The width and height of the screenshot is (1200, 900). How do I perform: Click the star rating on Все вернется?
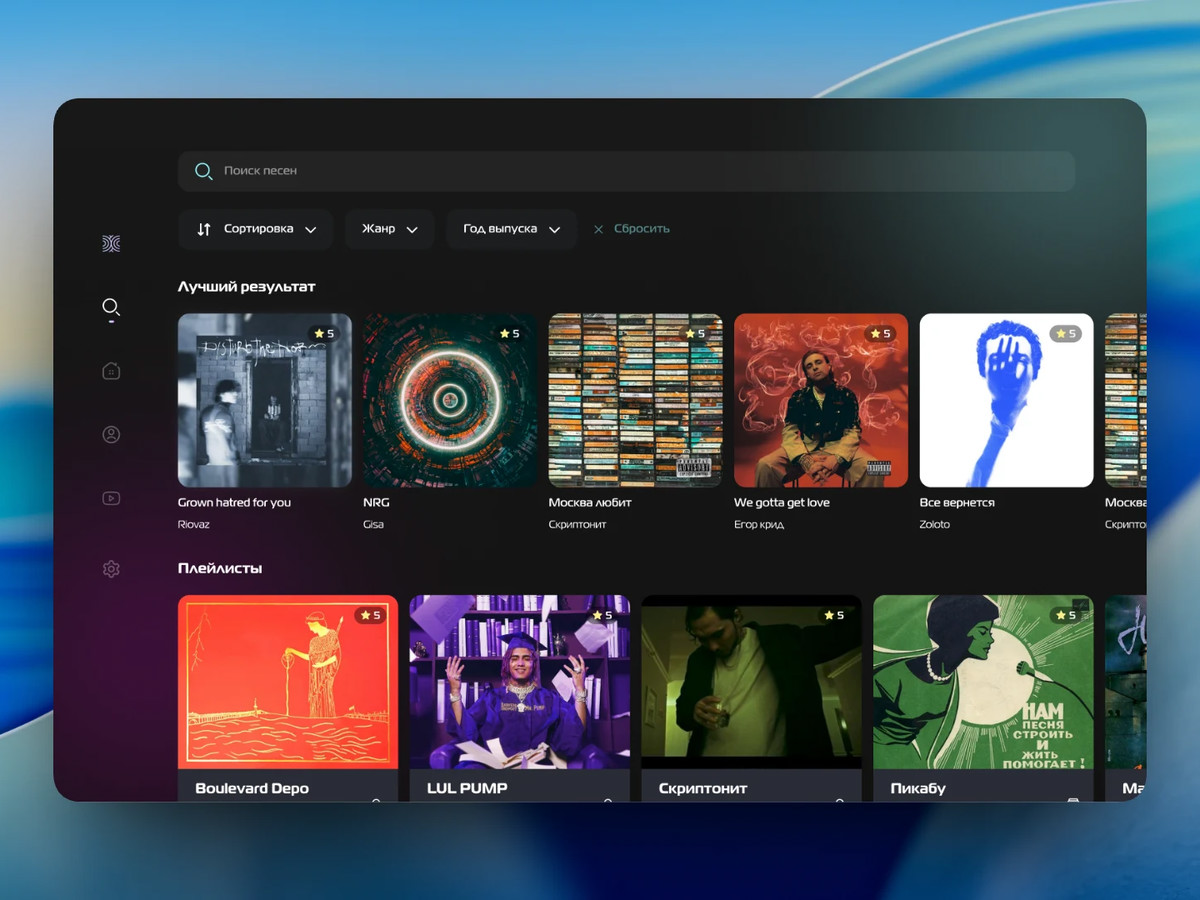coord(1066,333)
